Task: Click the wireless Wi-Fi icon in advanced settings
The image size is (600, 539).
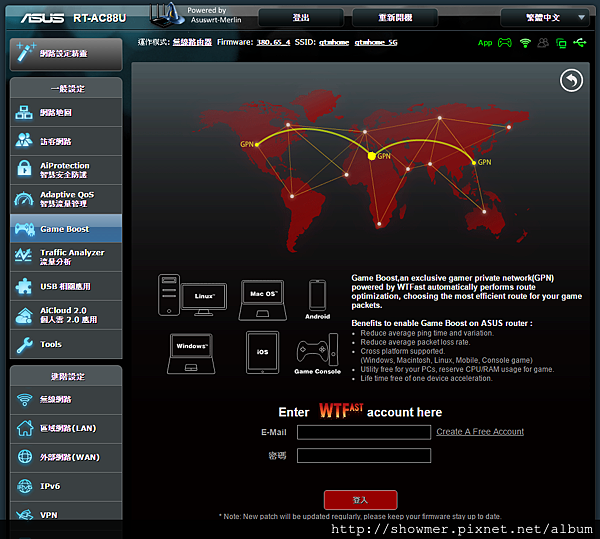Action: click(x=24, y=400)
